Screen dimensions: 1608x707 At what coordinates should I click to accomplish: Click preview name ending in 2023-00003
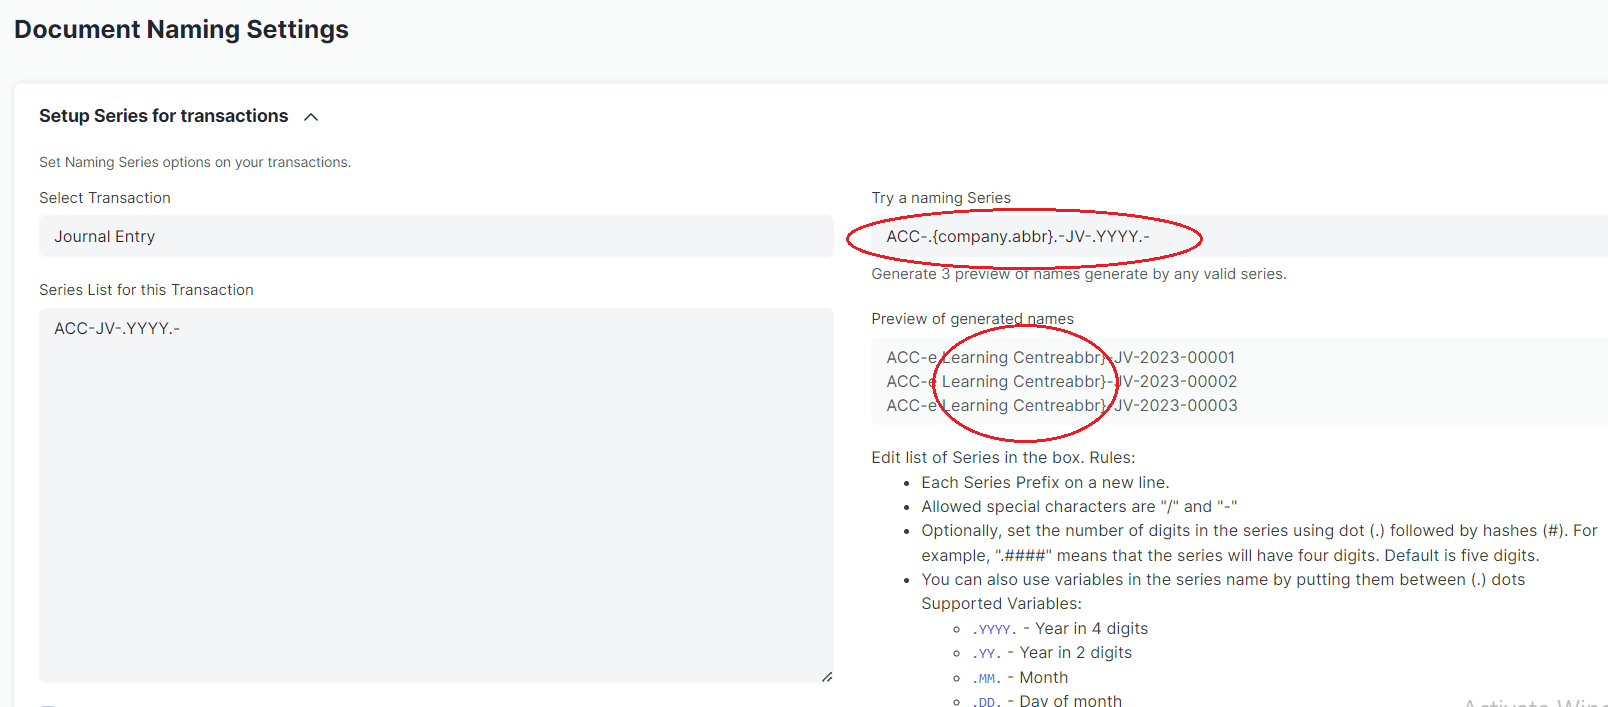[1061, 405]
